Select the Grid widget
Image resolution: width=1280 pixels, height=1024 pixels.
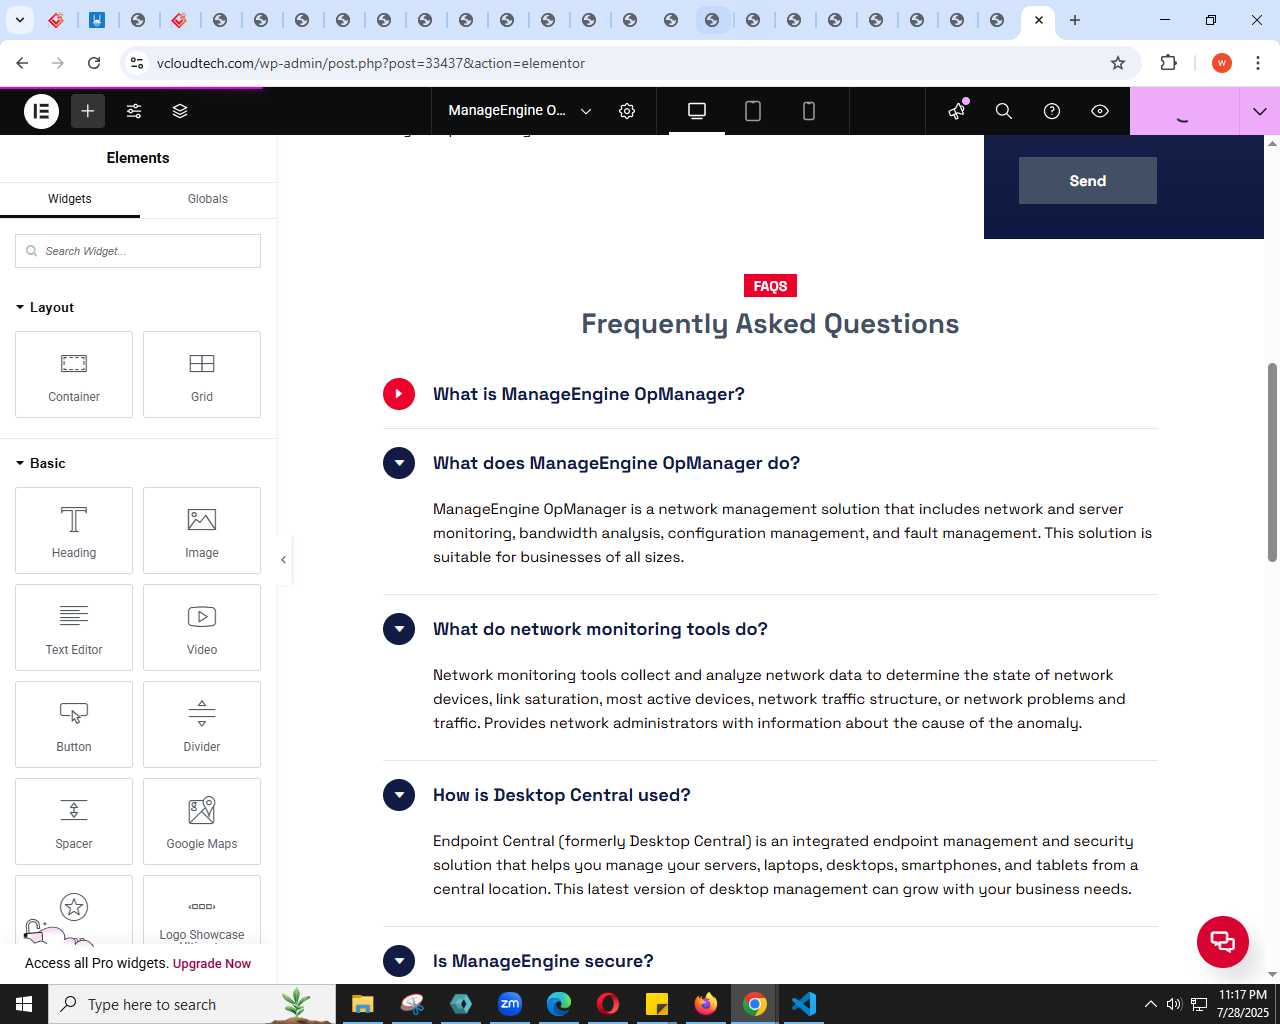tap(202, 375)
